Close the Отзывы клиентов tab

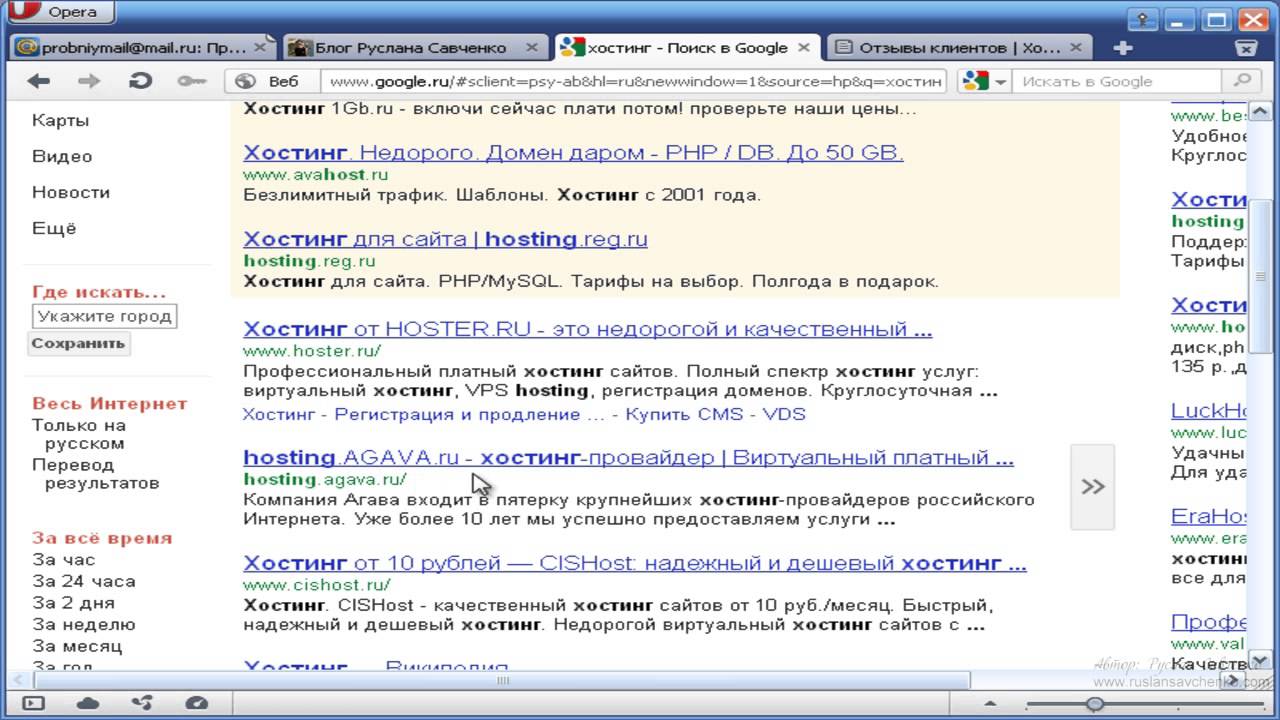pos(1077,47)
